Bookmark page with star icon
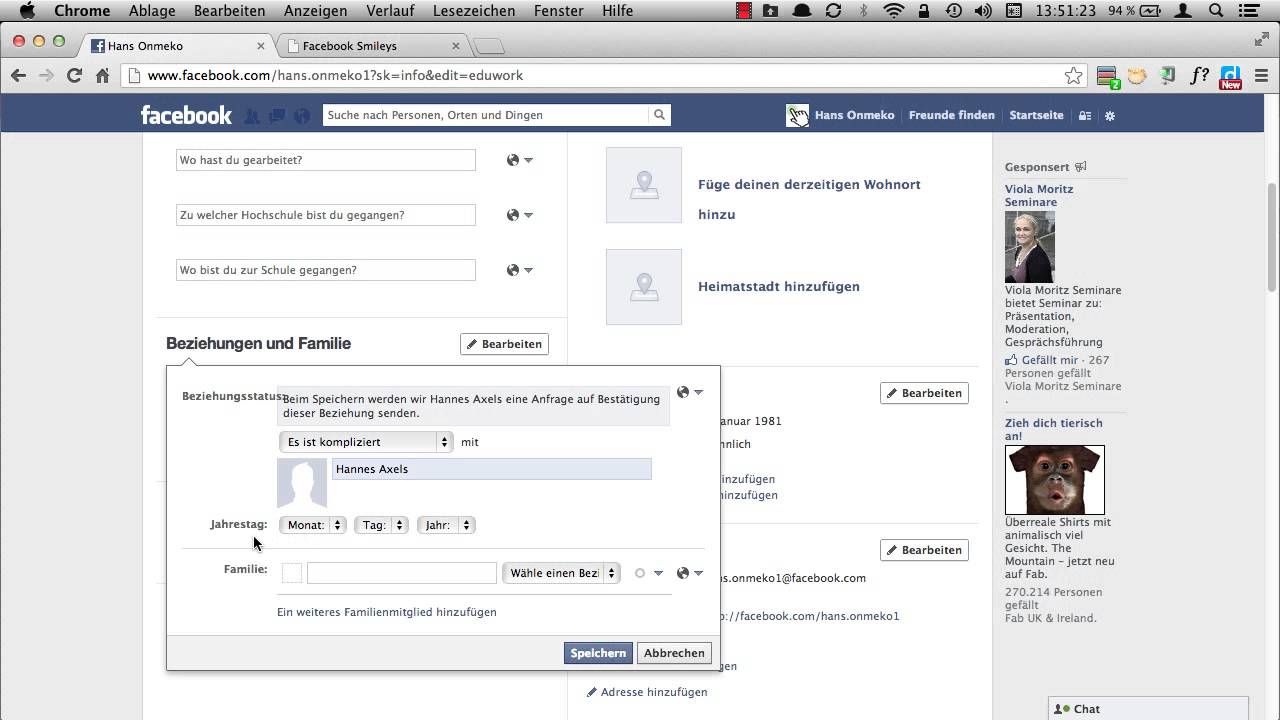The height and width of the screenshot is (720, 1280). (x=1073, y=75)
